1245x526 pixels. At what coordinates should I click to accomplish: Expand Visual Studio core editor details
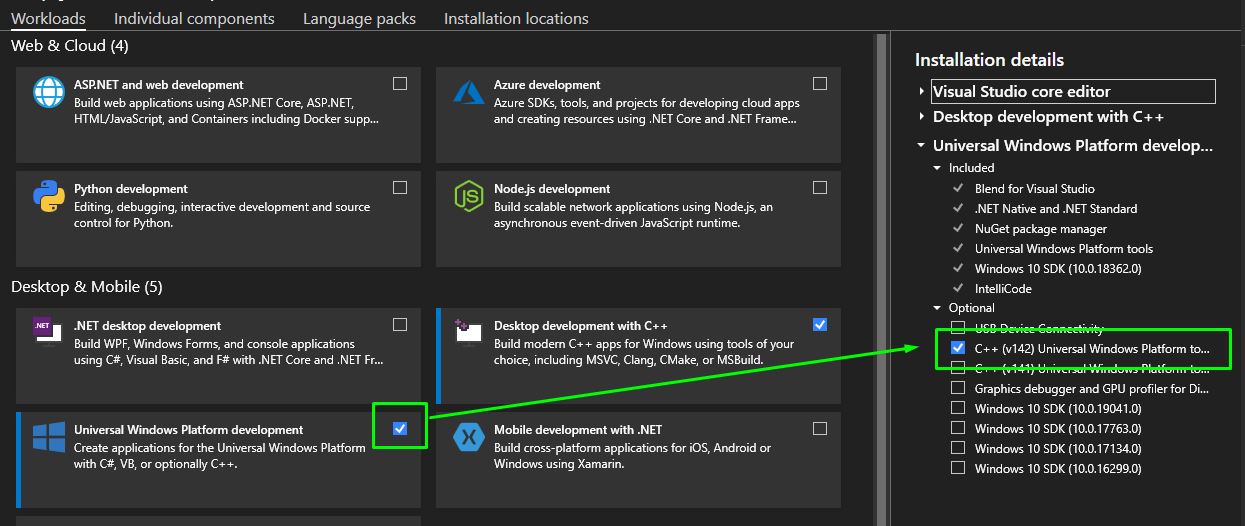921,91
